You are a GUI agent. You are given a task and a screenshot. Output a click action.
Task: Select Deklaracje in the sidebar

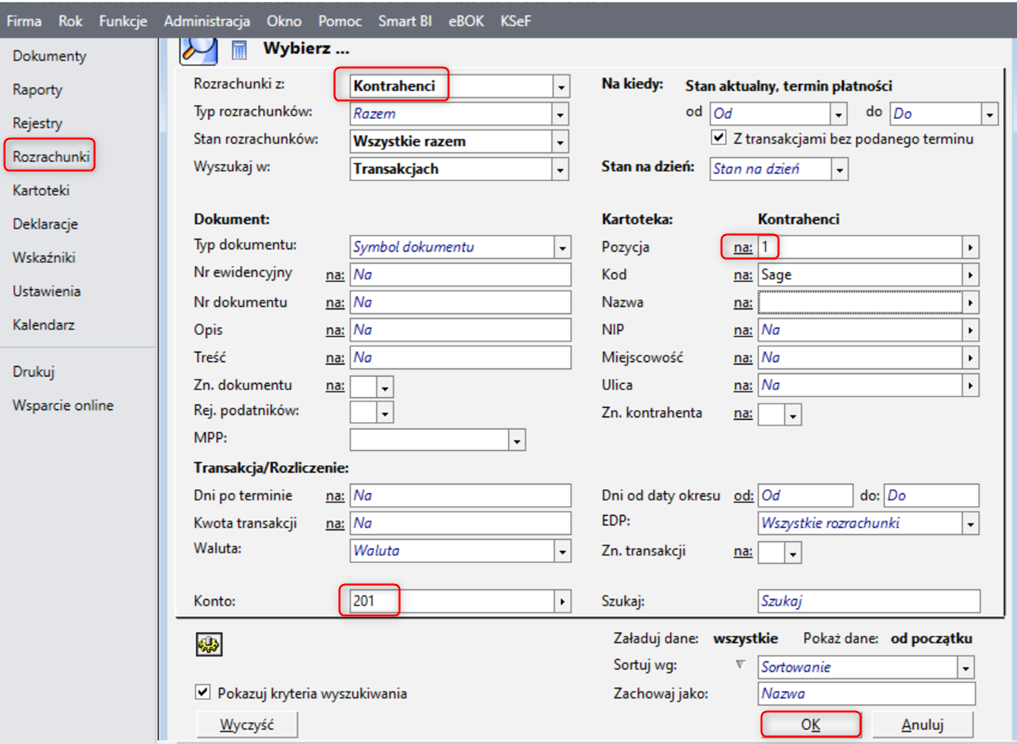(x=45, y=224)
